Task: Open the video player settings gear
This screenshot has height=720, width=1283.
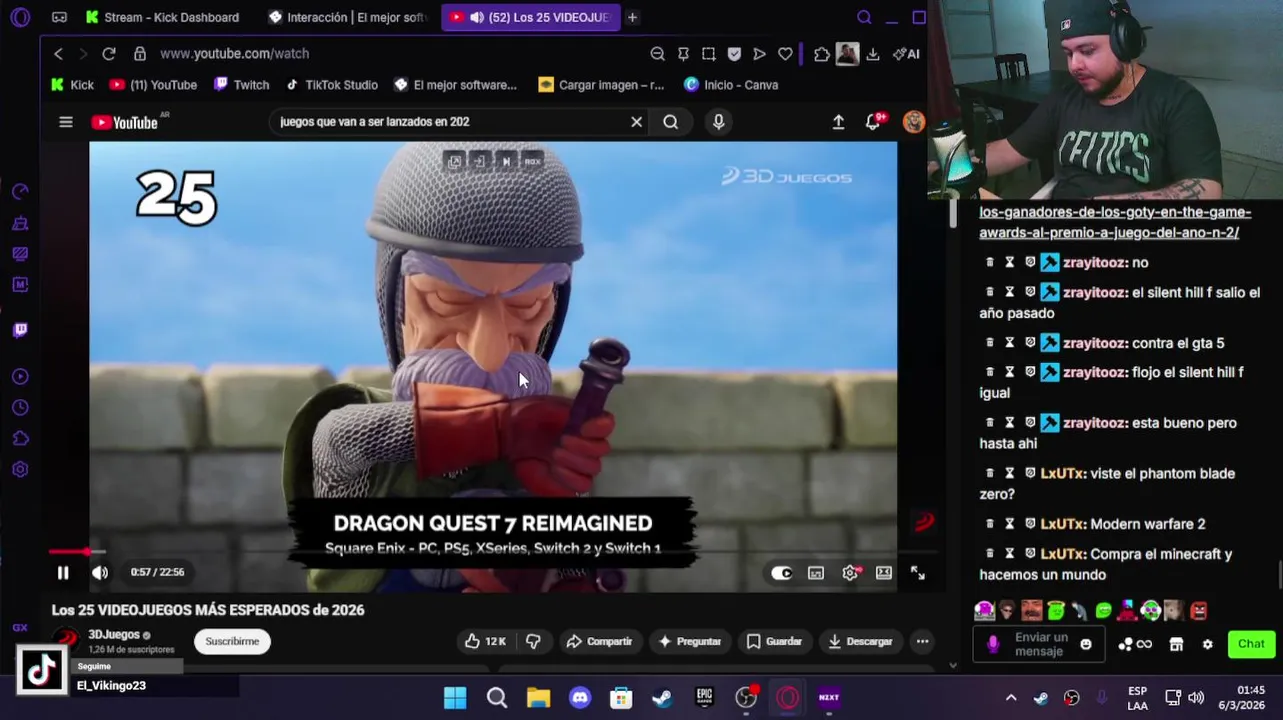Action: point(850,573)
